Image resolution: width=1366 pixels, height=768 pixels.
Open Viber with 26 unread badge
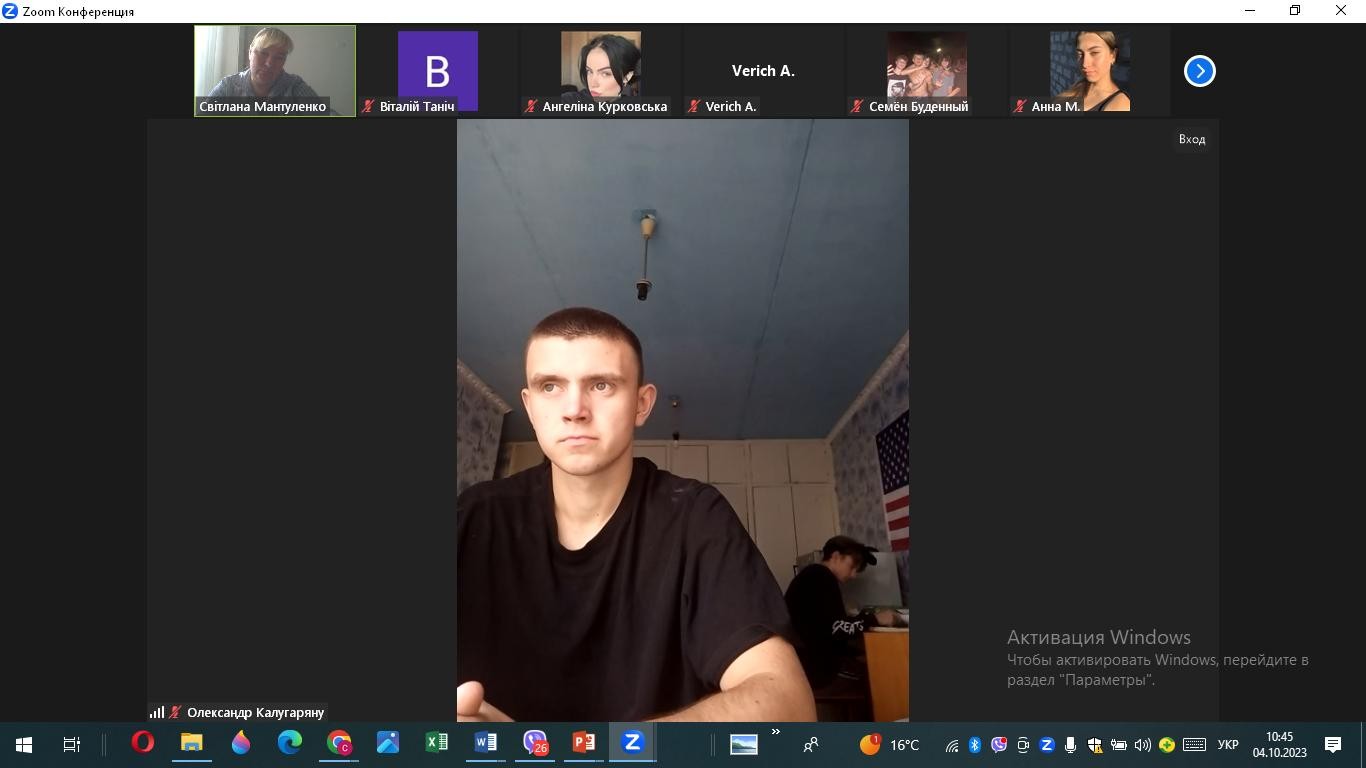tap(535, 743)
